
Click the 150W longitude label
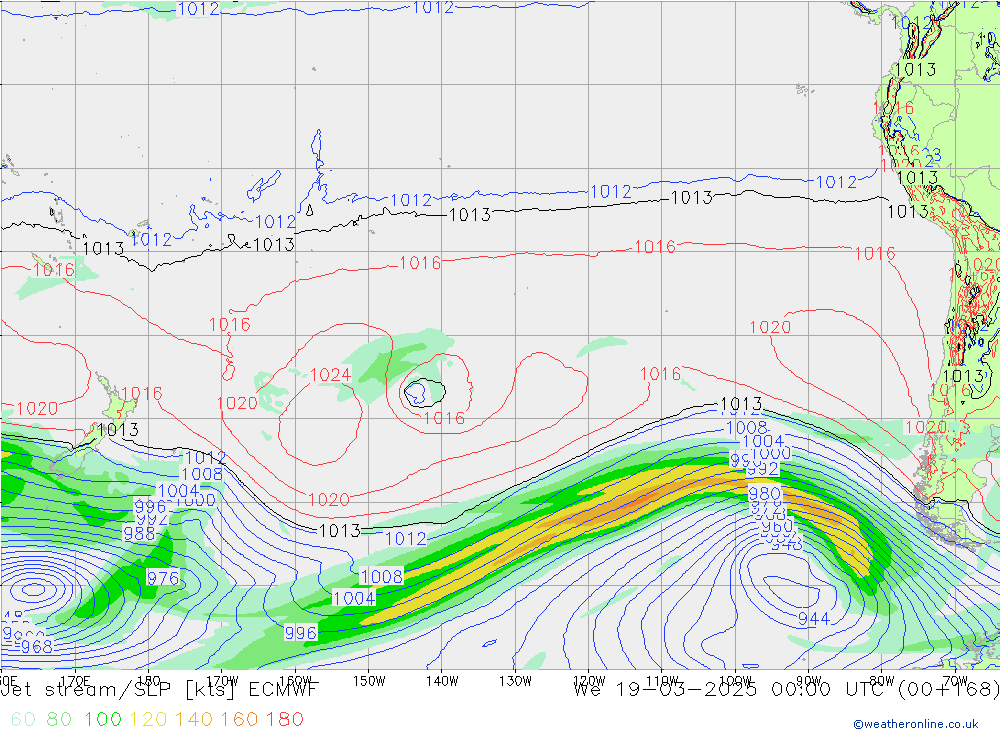pos(369,681)
